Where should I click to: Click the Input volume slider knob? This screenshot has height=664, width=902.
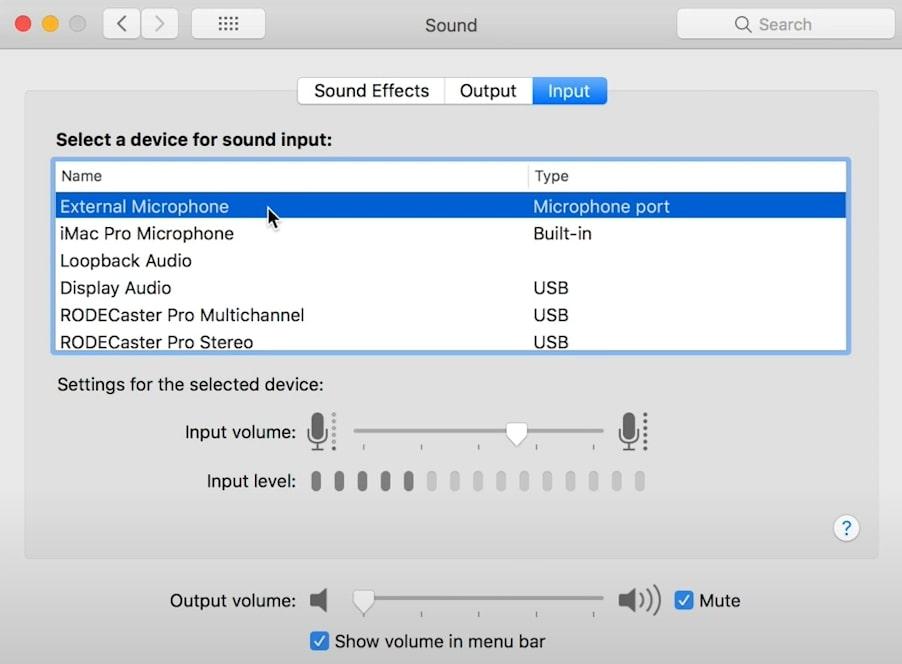pos(516,432)
